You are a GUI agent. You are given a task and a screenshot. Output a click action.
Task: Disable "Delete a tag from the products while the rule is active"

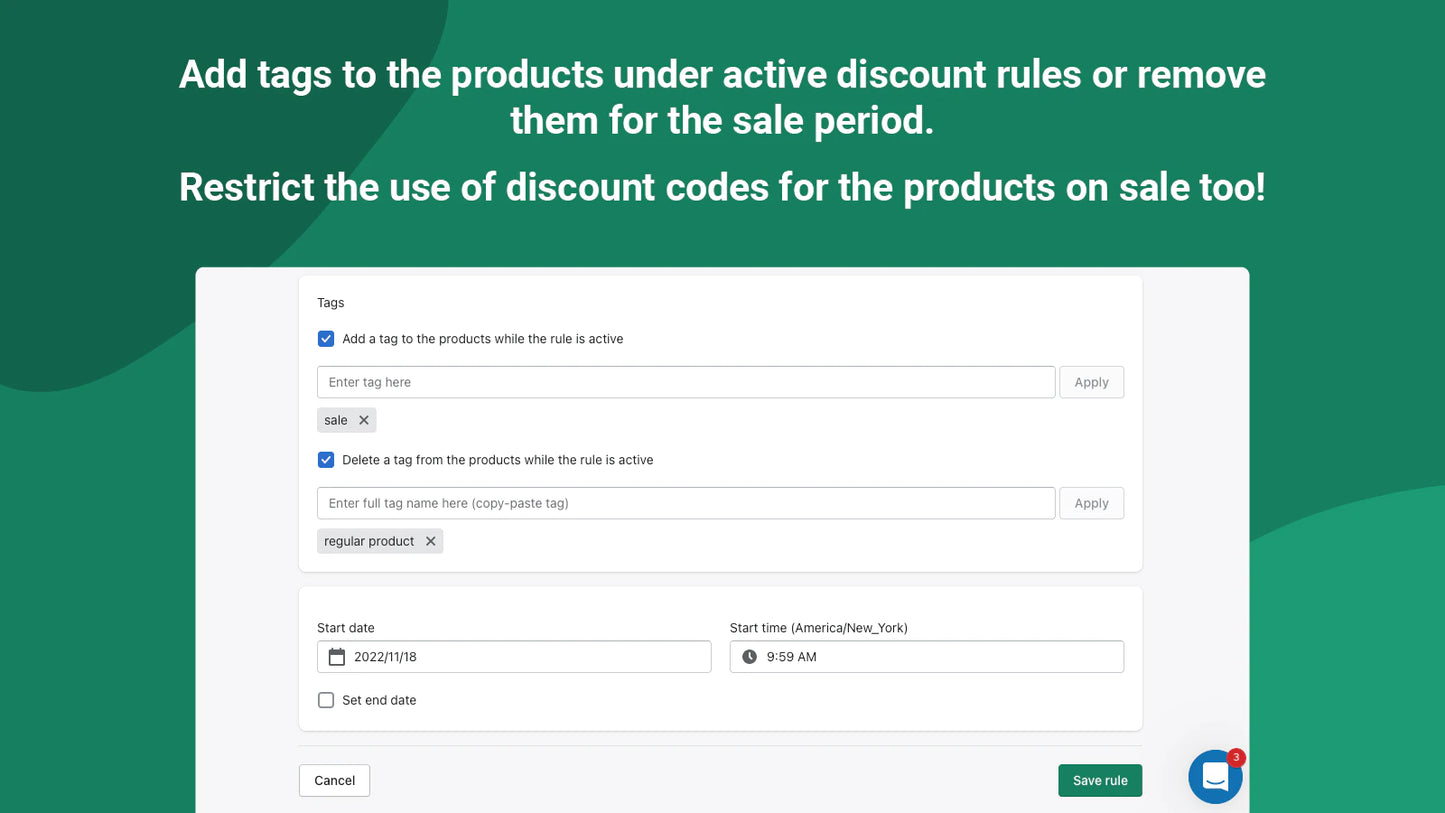(x=325, y=460)
